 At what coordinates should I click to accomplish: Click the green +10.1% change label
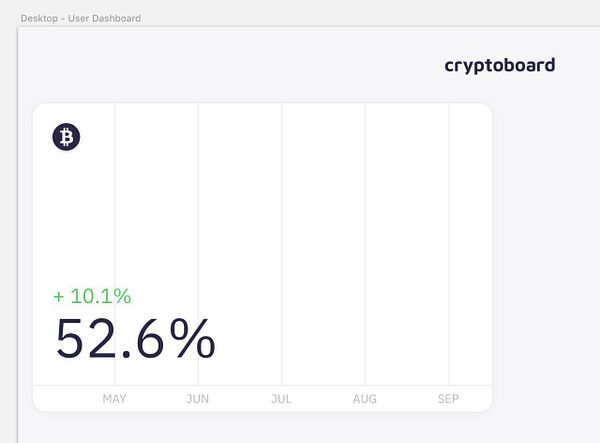click(x=92, y=296)
